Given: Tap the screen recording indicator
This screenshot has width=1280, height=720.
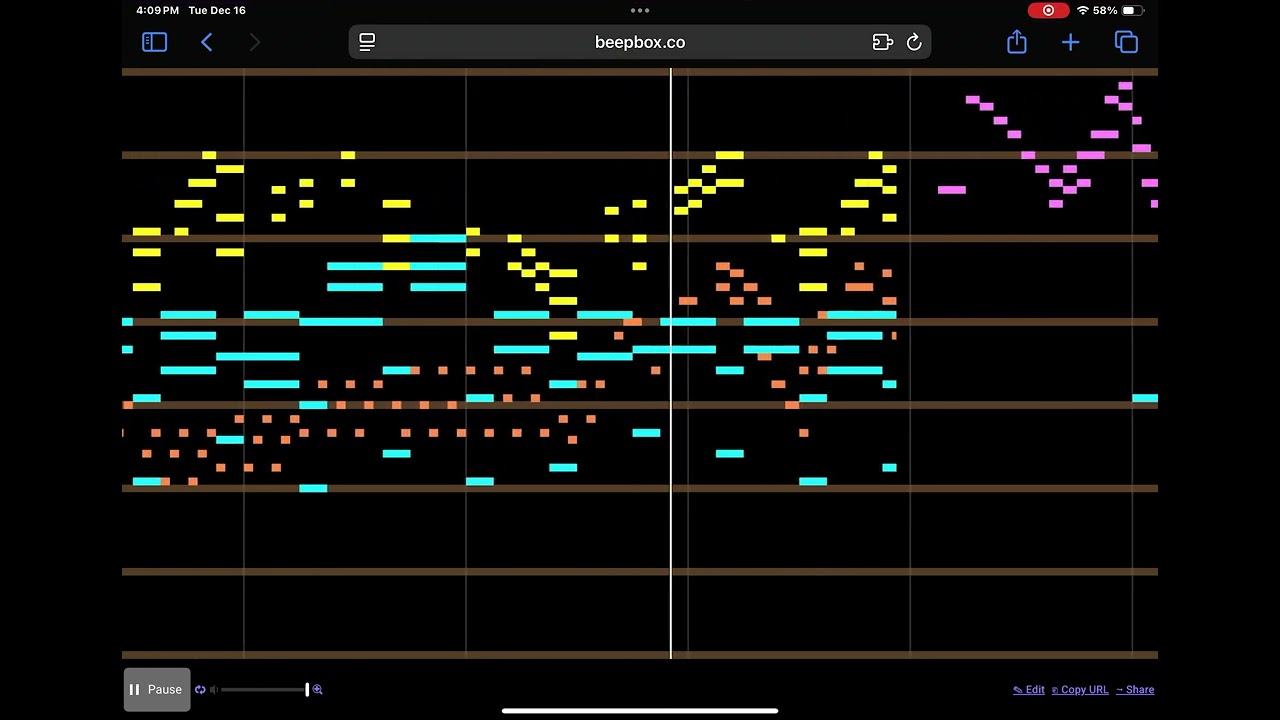Looking at the screenshot, I should point(1048,10).
